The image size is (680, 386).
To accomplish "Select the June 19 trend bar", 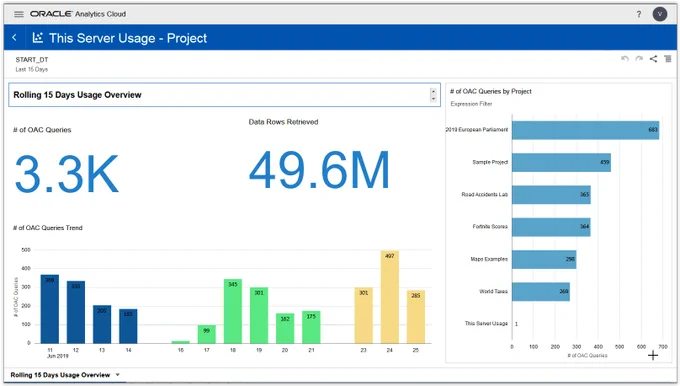I will [x=259, y=315].
